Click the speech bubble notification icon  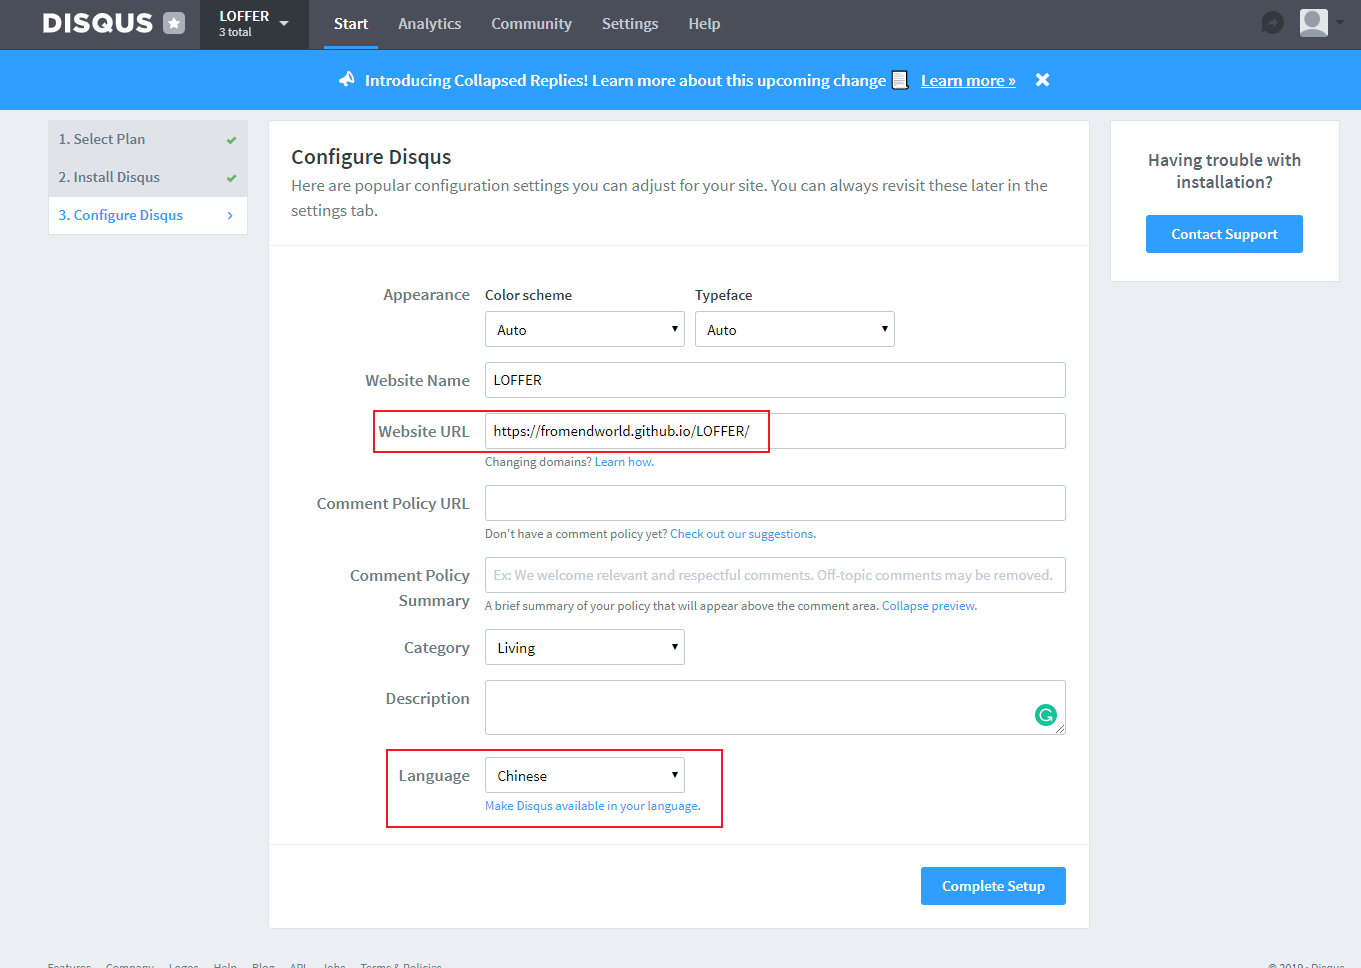pos(1272,22)
